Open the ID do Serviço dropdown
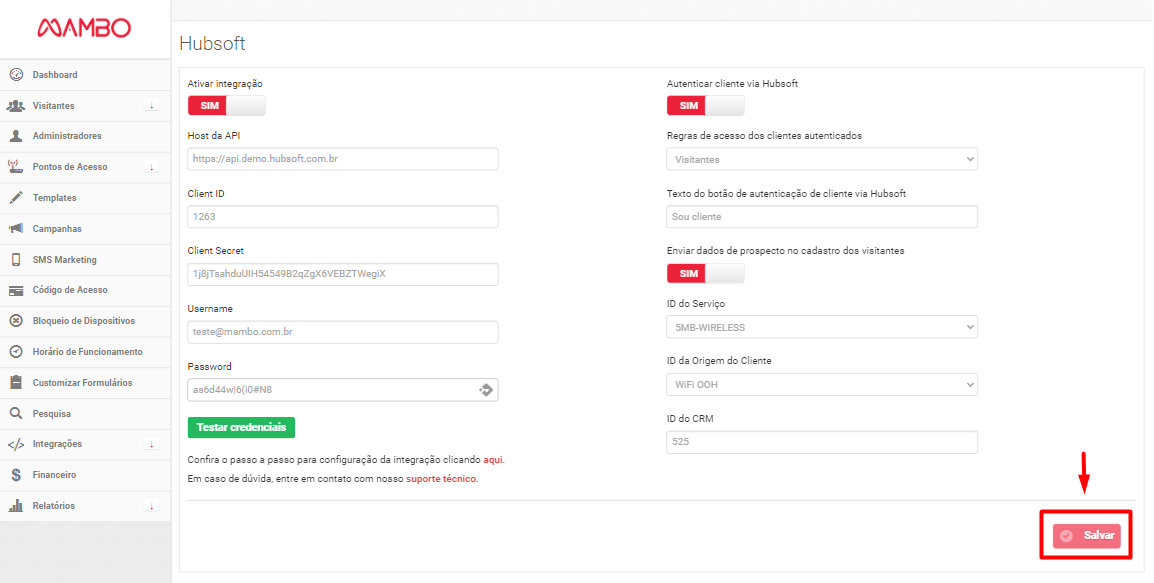 pos(822,327)
